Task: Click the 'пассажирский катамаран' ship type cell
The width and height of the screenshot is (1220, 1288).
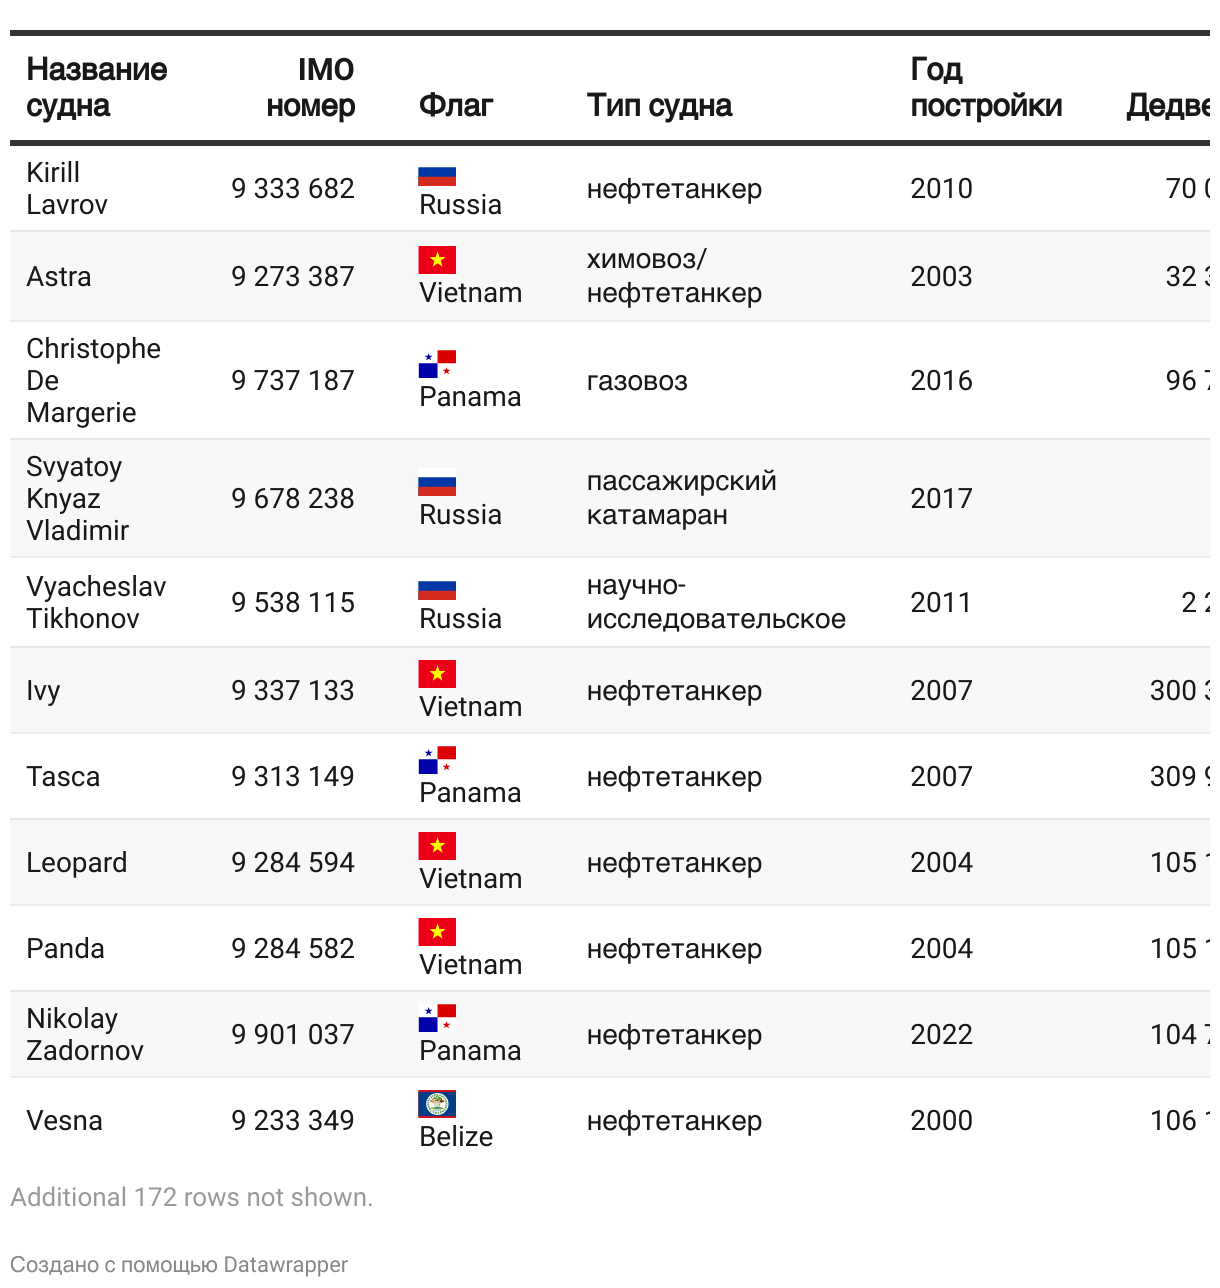Action: 682,498
